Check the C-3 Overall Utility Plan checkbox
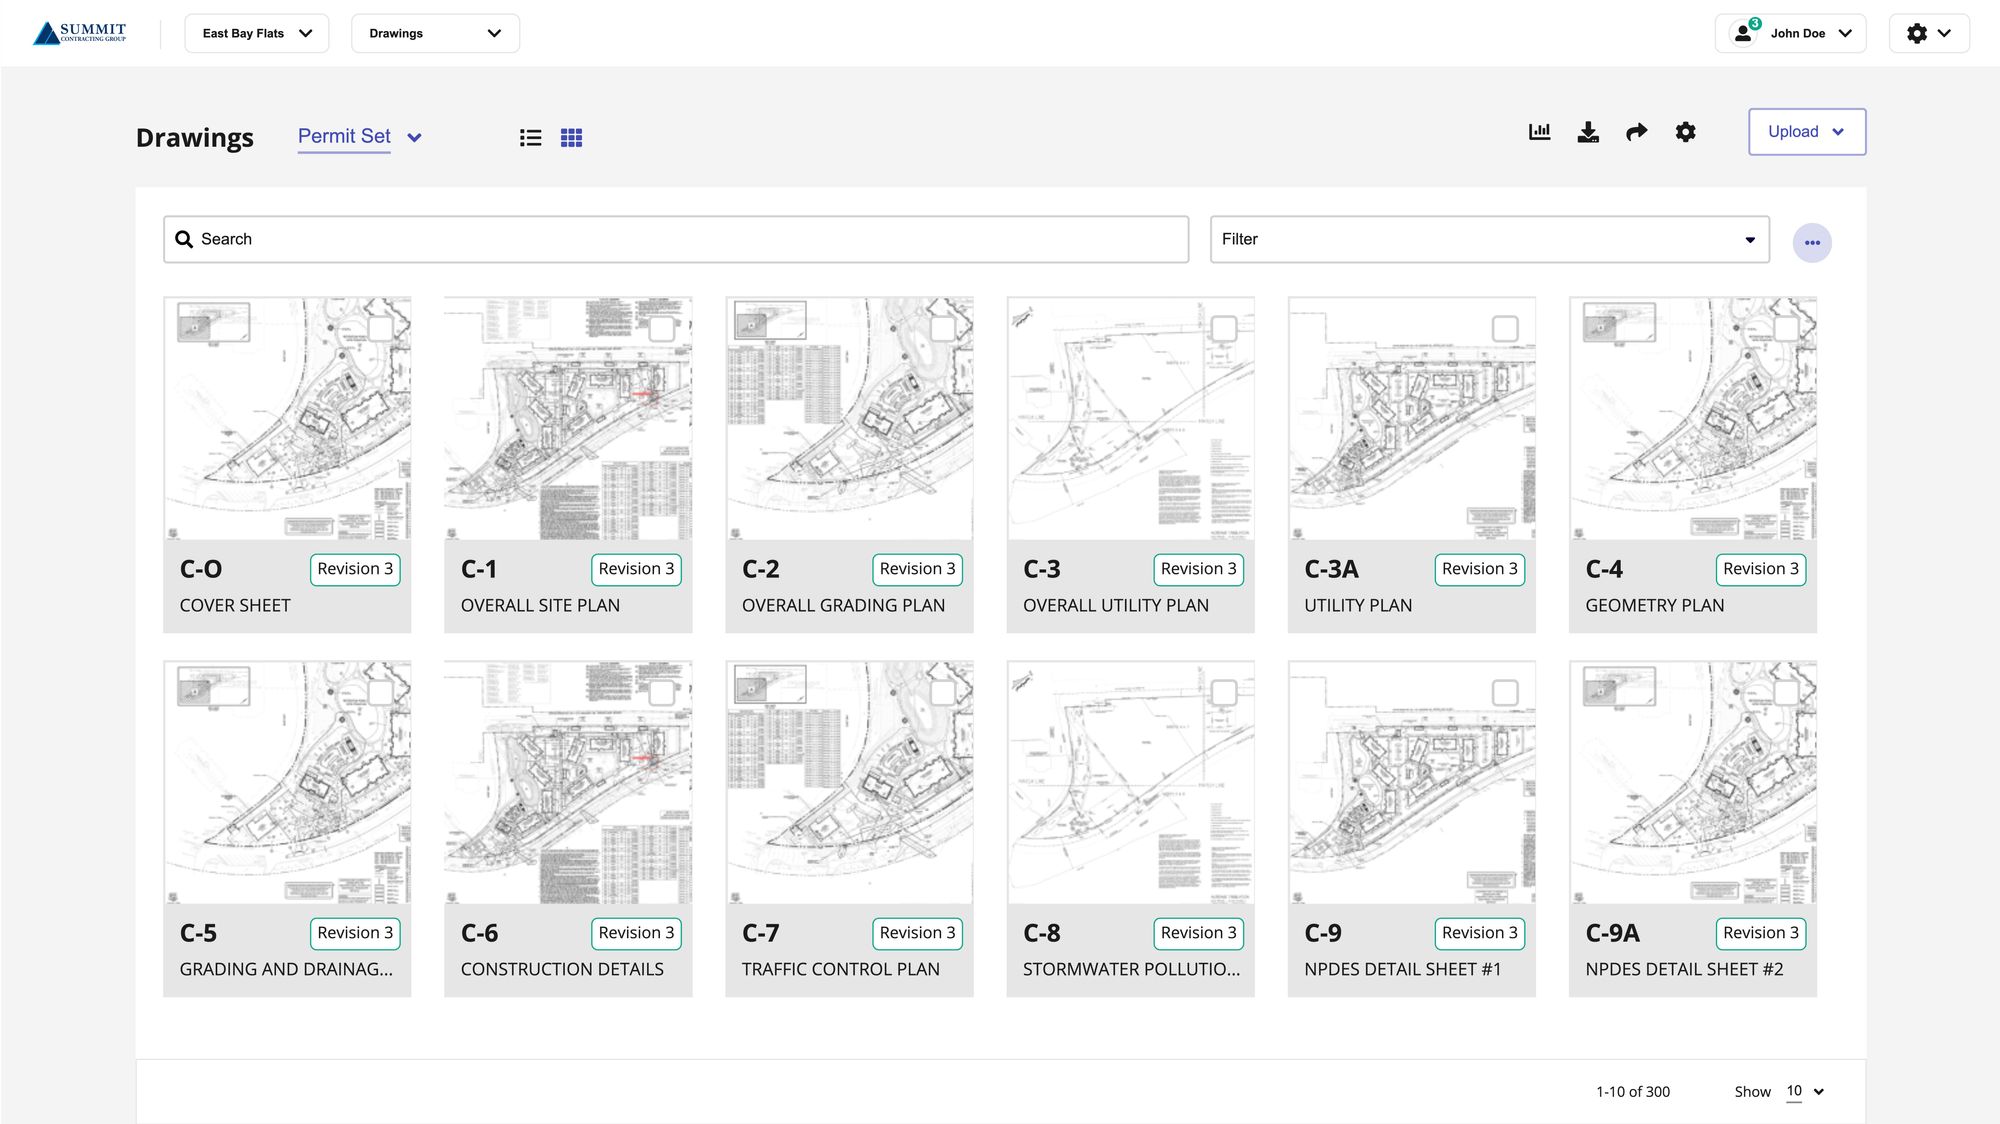This screenshot has width=2000, height=1124. pos(1223,328)
